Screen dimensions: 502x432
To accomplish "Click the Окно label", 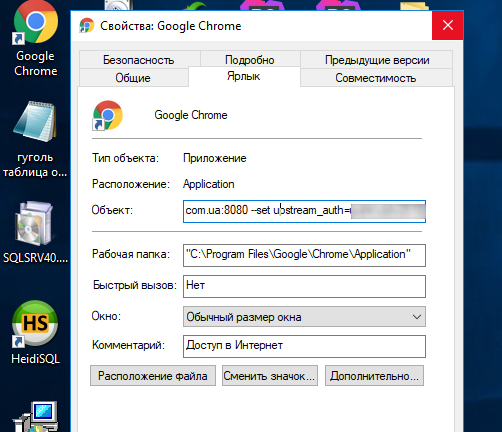I will pos(106,316).
